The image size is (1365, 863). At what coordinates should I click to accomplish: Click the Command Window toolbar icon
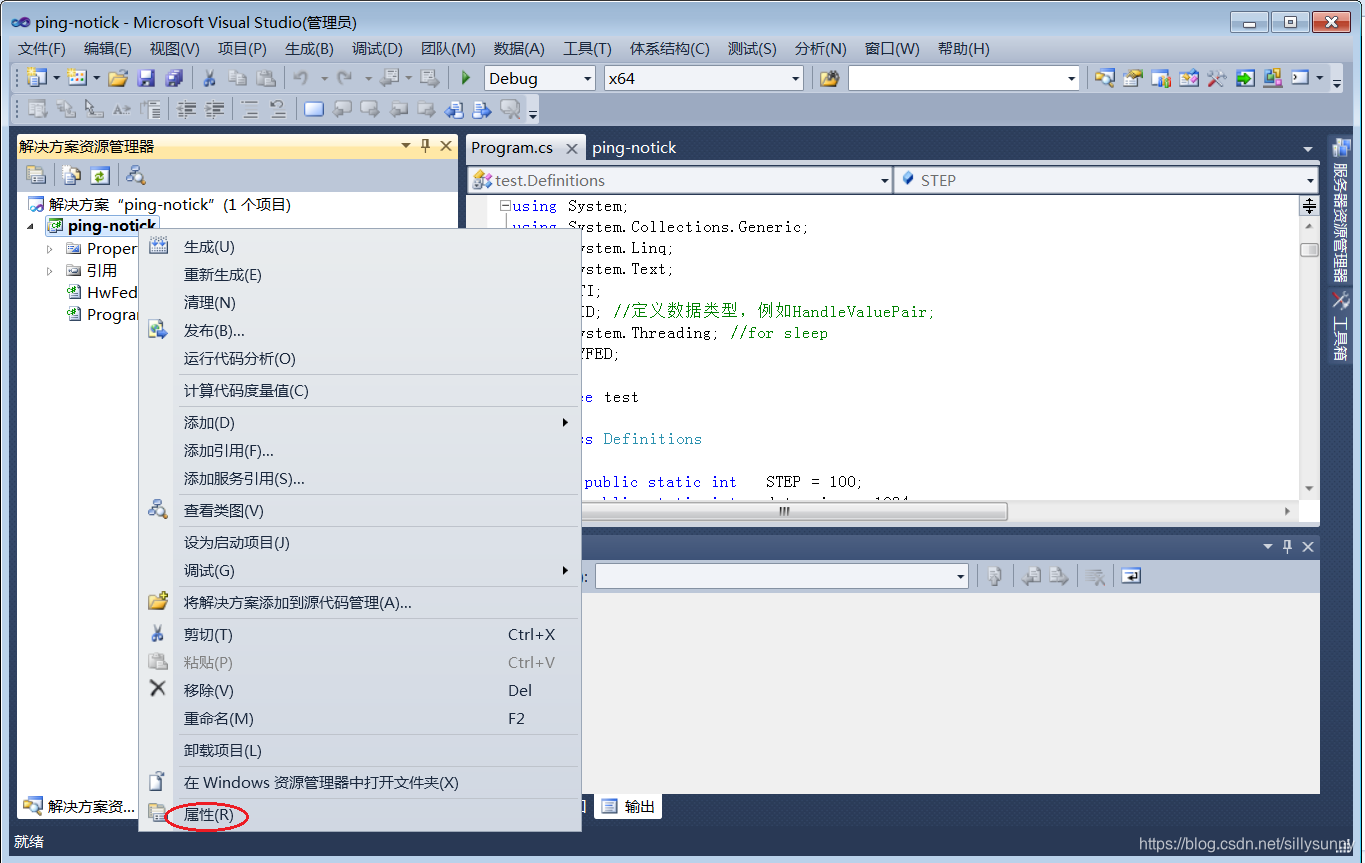(1300, 78)
